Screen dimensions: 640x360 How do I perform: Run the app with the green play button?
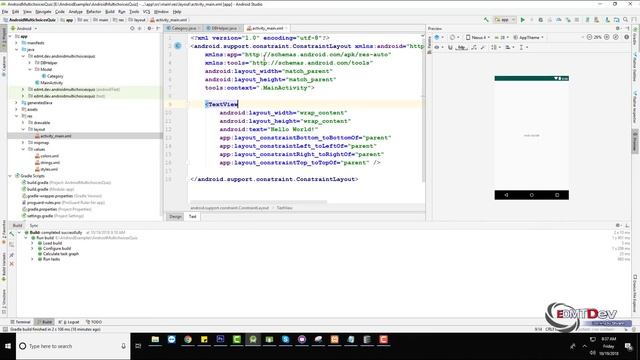point(522,20)
